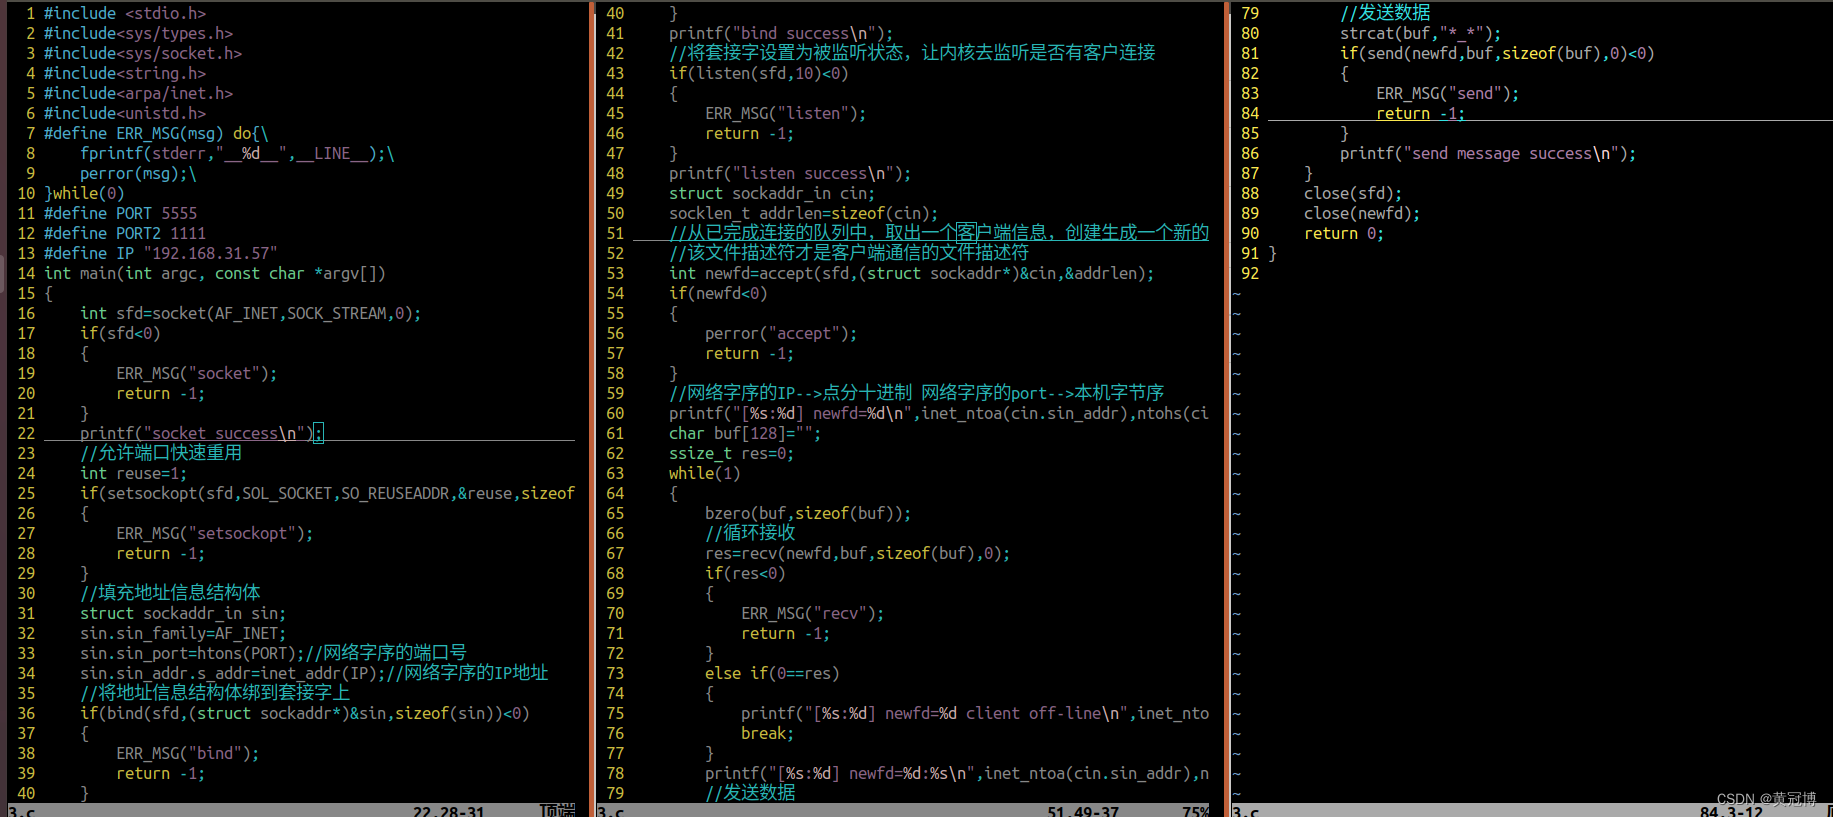This screenshot has height=817, width=1833.
Task: Click '#include<sys/types.h>' on line 2
Action: [138, 33]
